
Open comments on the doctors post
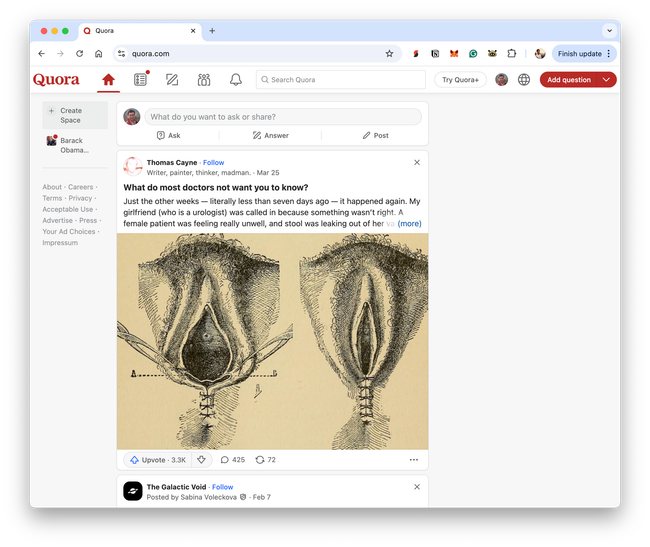tap(232, 460)
